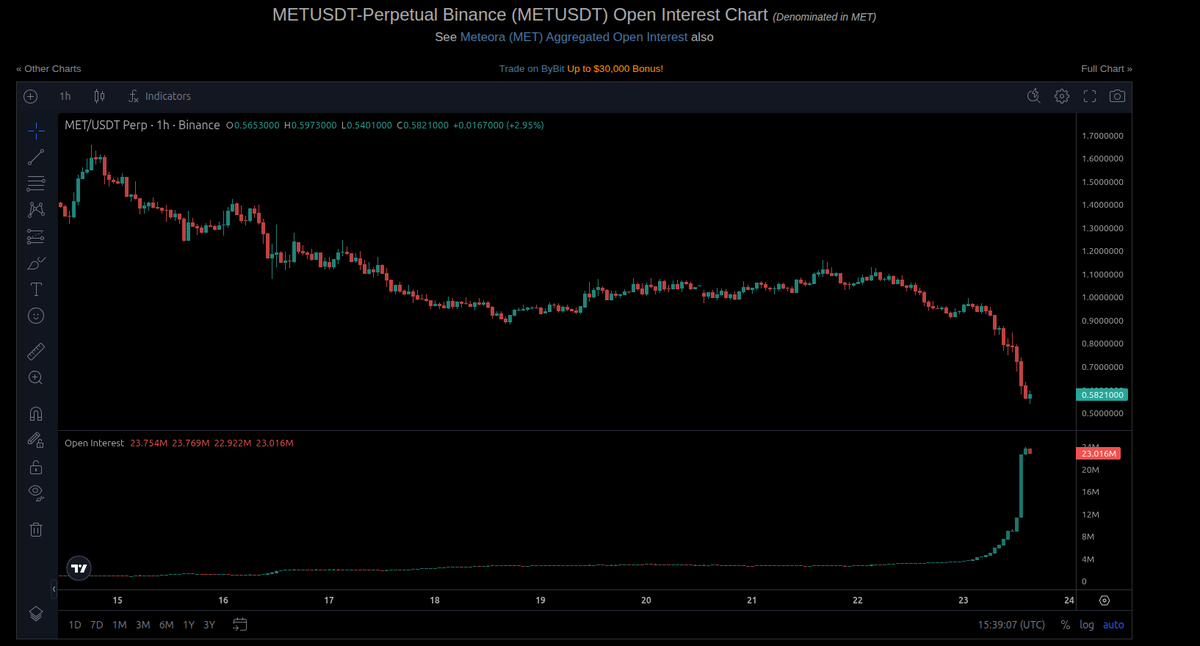The width and height of the screenshot is (1200, 646).
Task: Open chart settings gear icon
Action: pyautogui.click(x=1062, y=96)
